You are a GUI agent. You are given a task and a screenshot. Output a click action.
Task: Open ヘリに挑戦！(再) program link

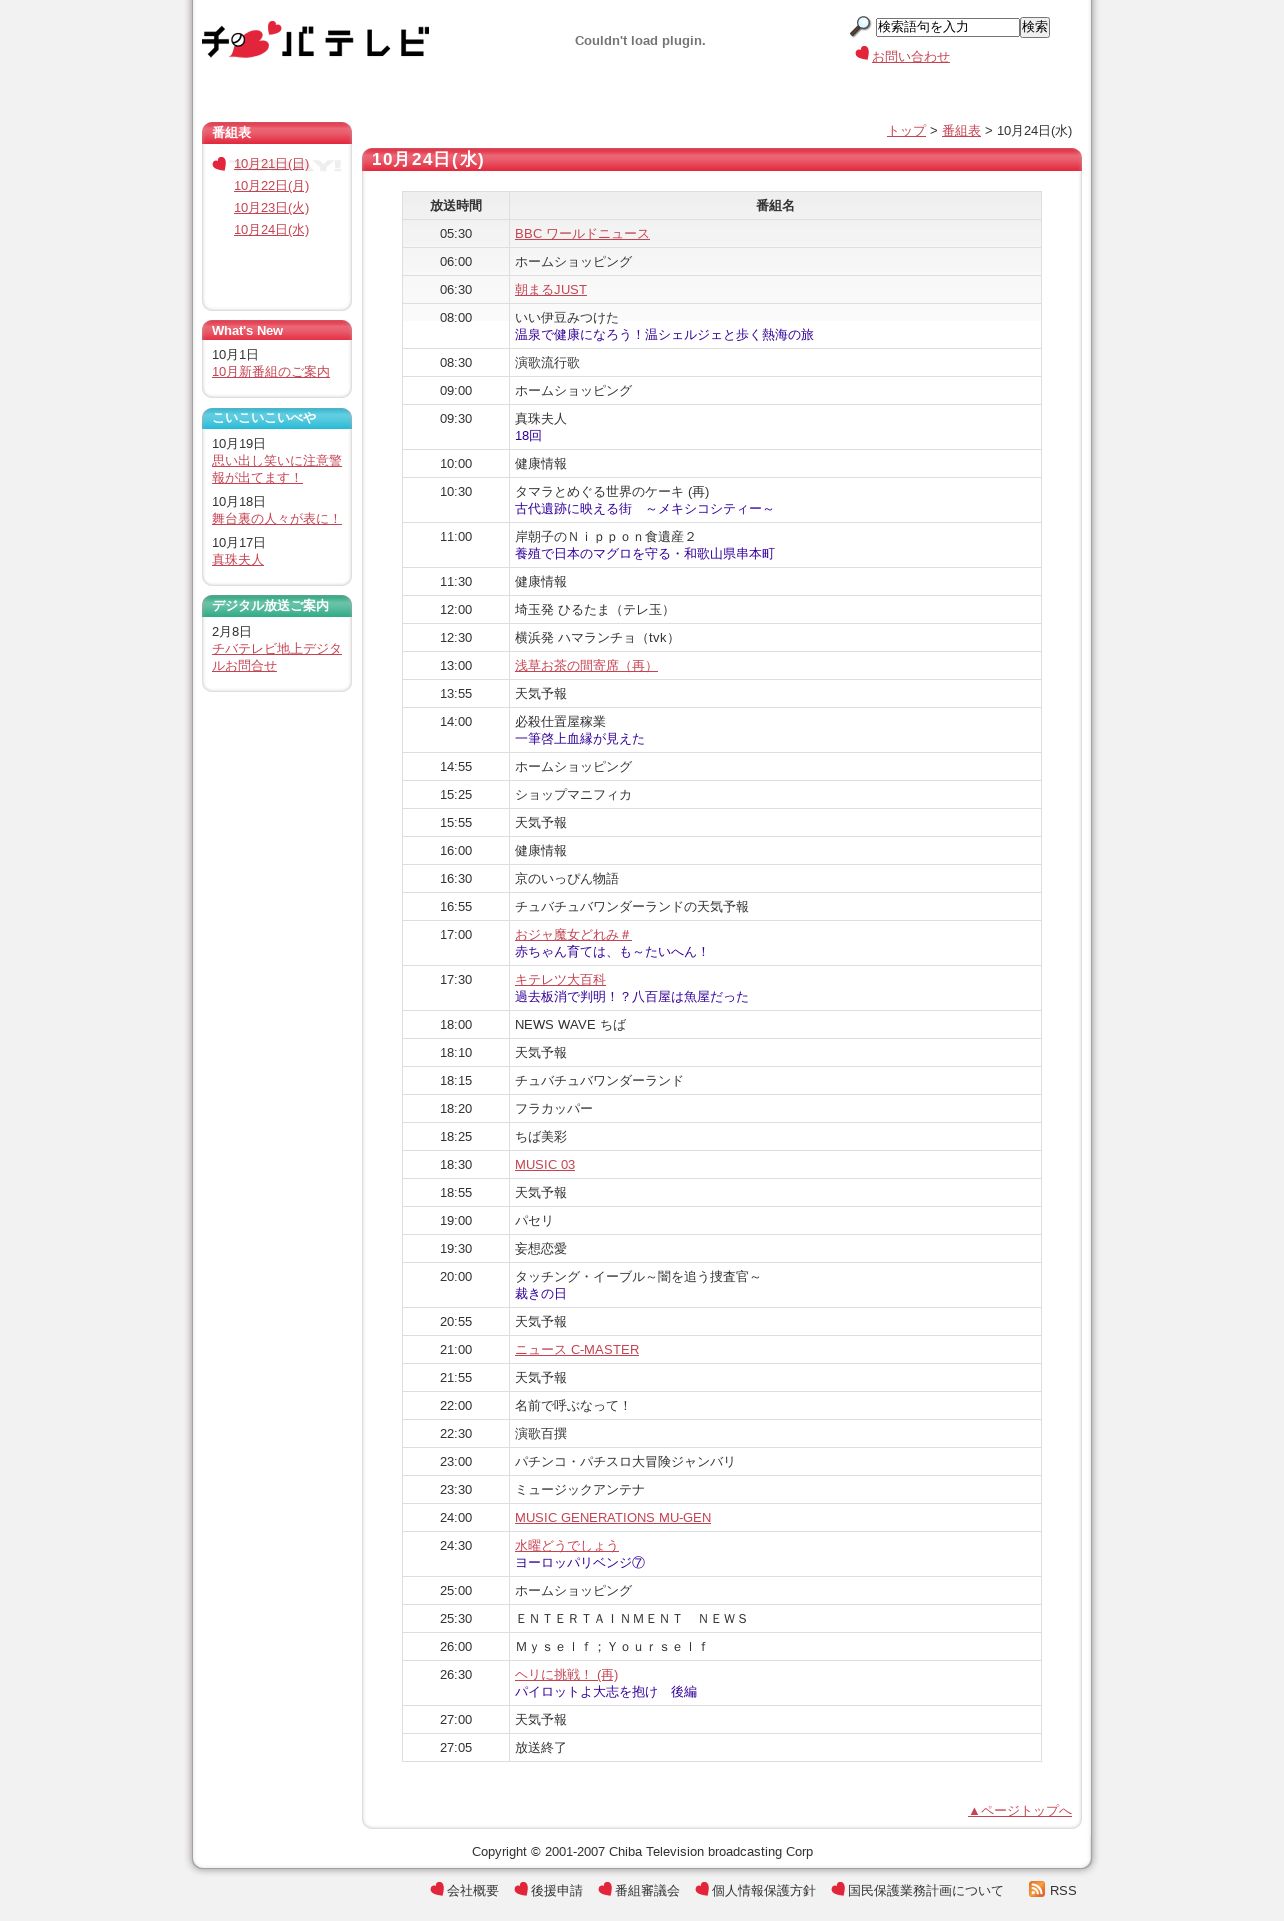pyautogui.click(x=566, y=1675)
